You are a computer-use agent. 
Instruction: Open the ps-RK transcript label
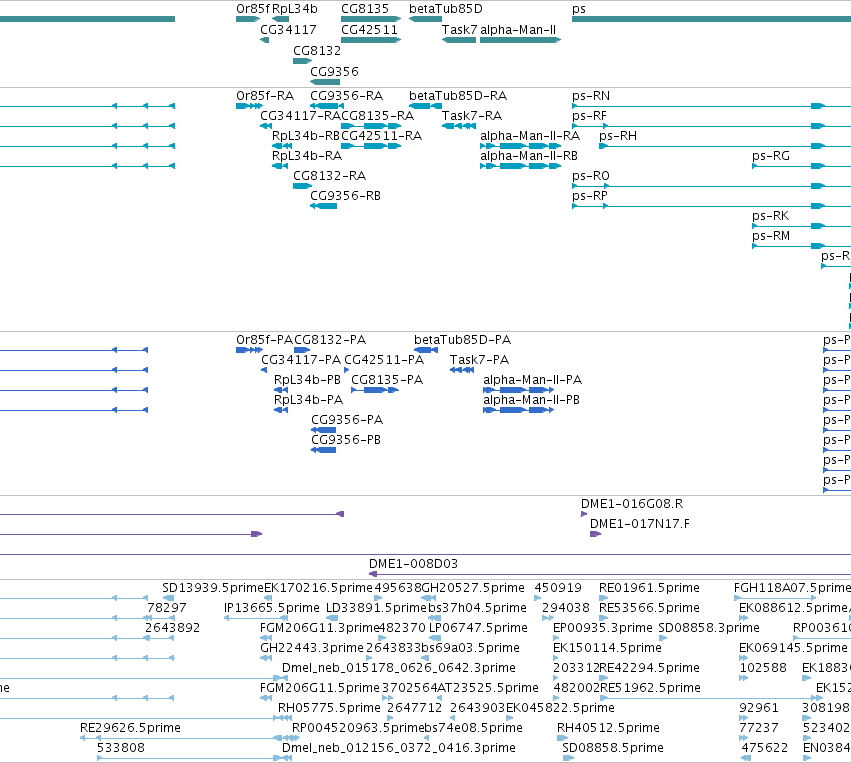771,216
